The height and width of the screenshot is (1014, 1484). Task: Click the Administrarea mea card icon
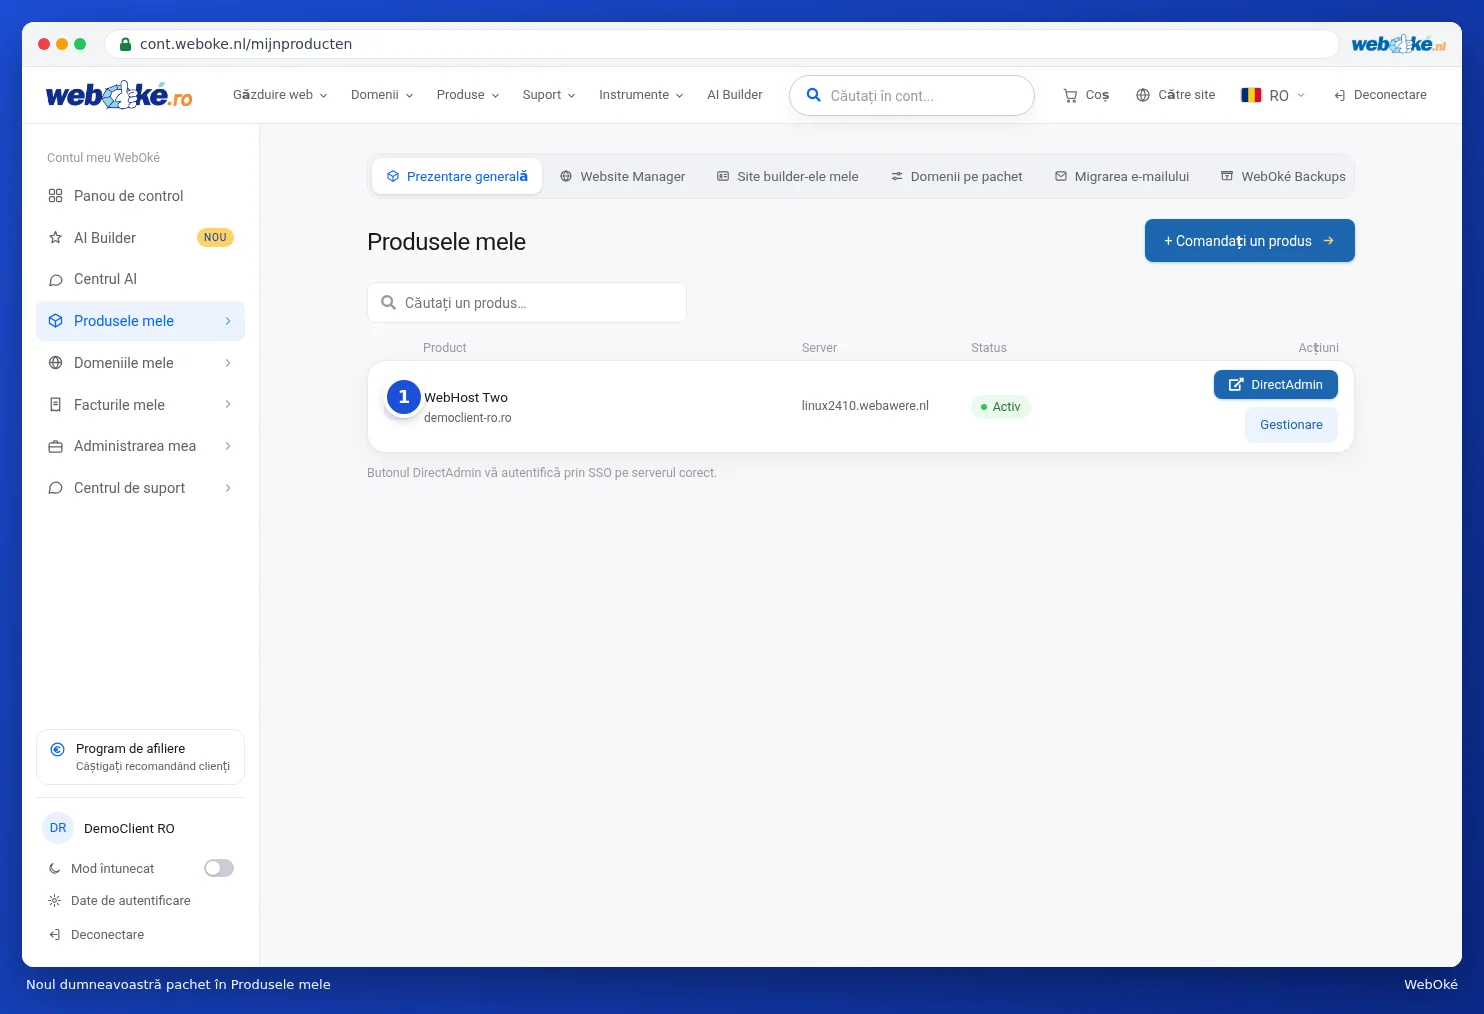[x=56, y=447]
